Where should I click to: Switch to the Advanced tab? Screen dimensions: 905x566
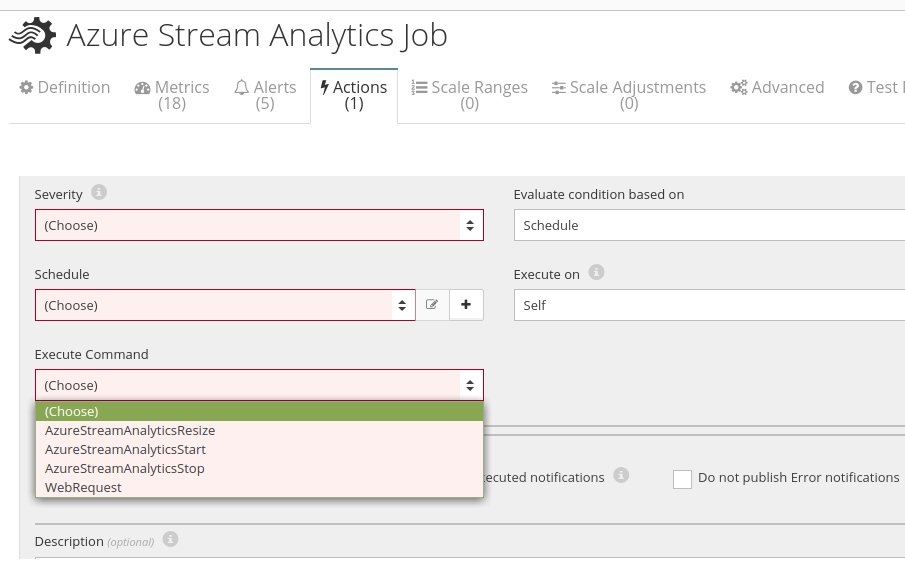pos(777,88)
